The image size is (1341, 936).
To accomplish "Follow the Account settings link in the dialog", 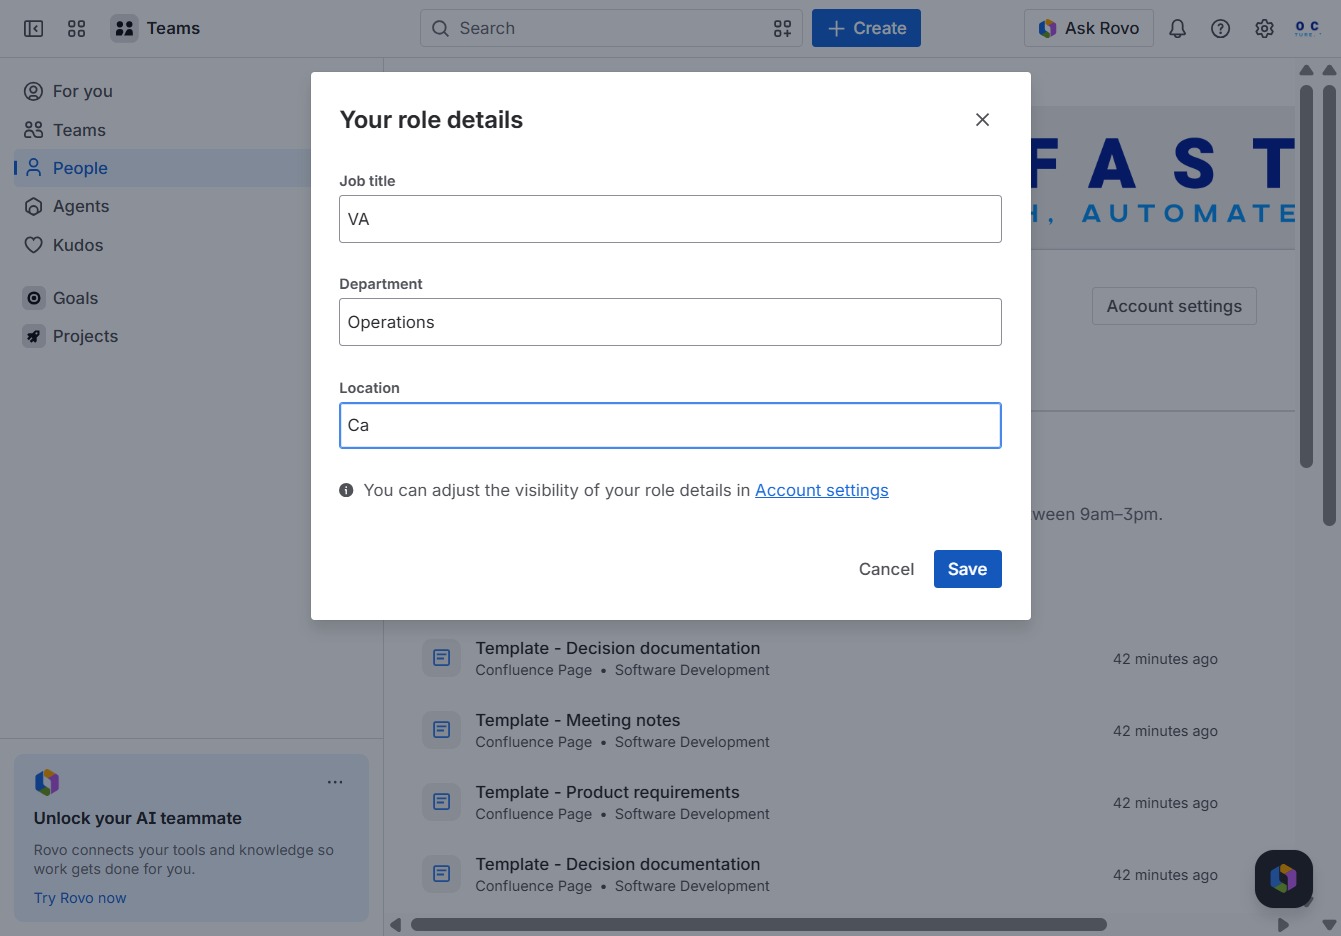I will (x=821, y=490).
